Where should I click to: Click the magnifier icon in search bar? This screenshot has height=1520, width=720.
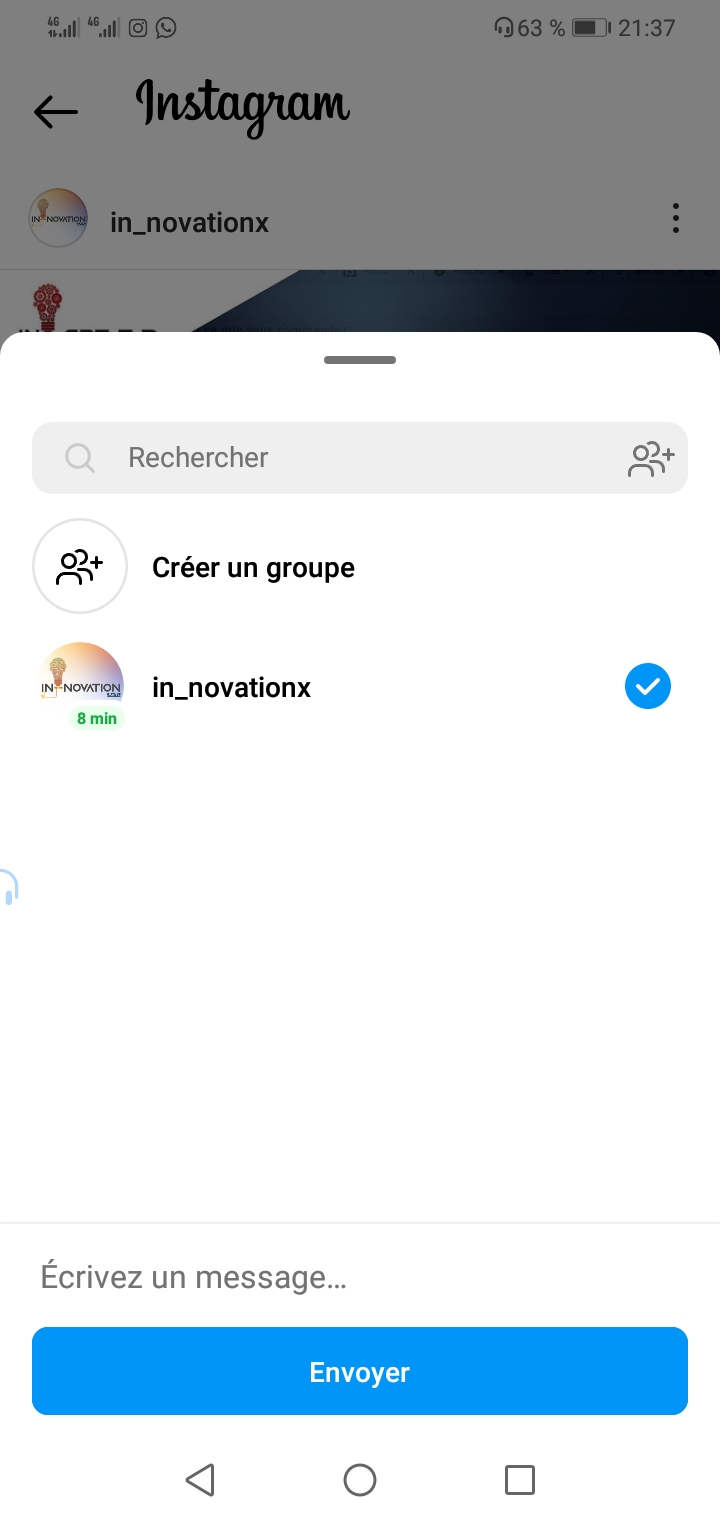point(80,458)
